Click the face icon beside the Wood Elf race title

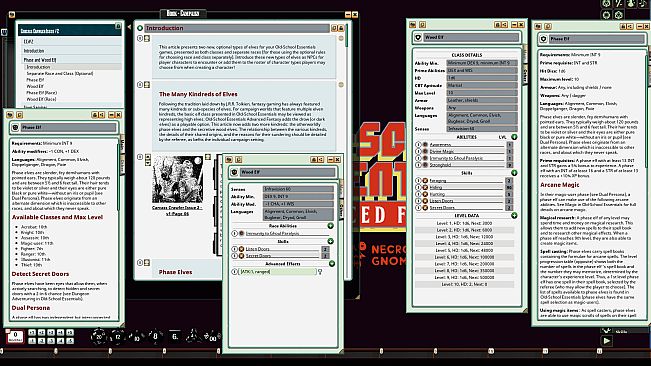(x=234, y=172)
